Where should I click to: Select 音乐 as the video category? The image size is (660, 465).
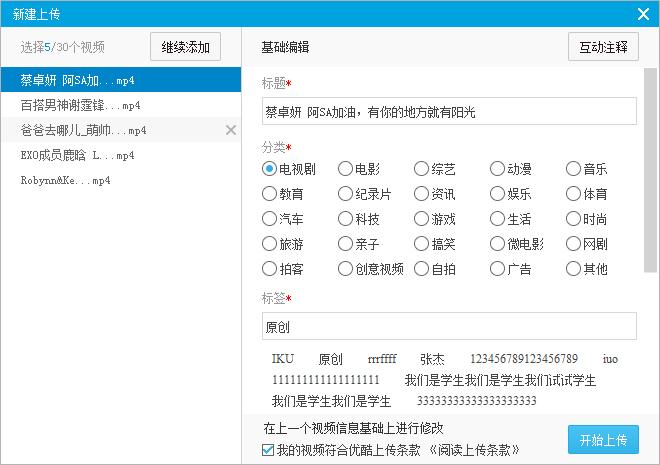coord(573,169)
